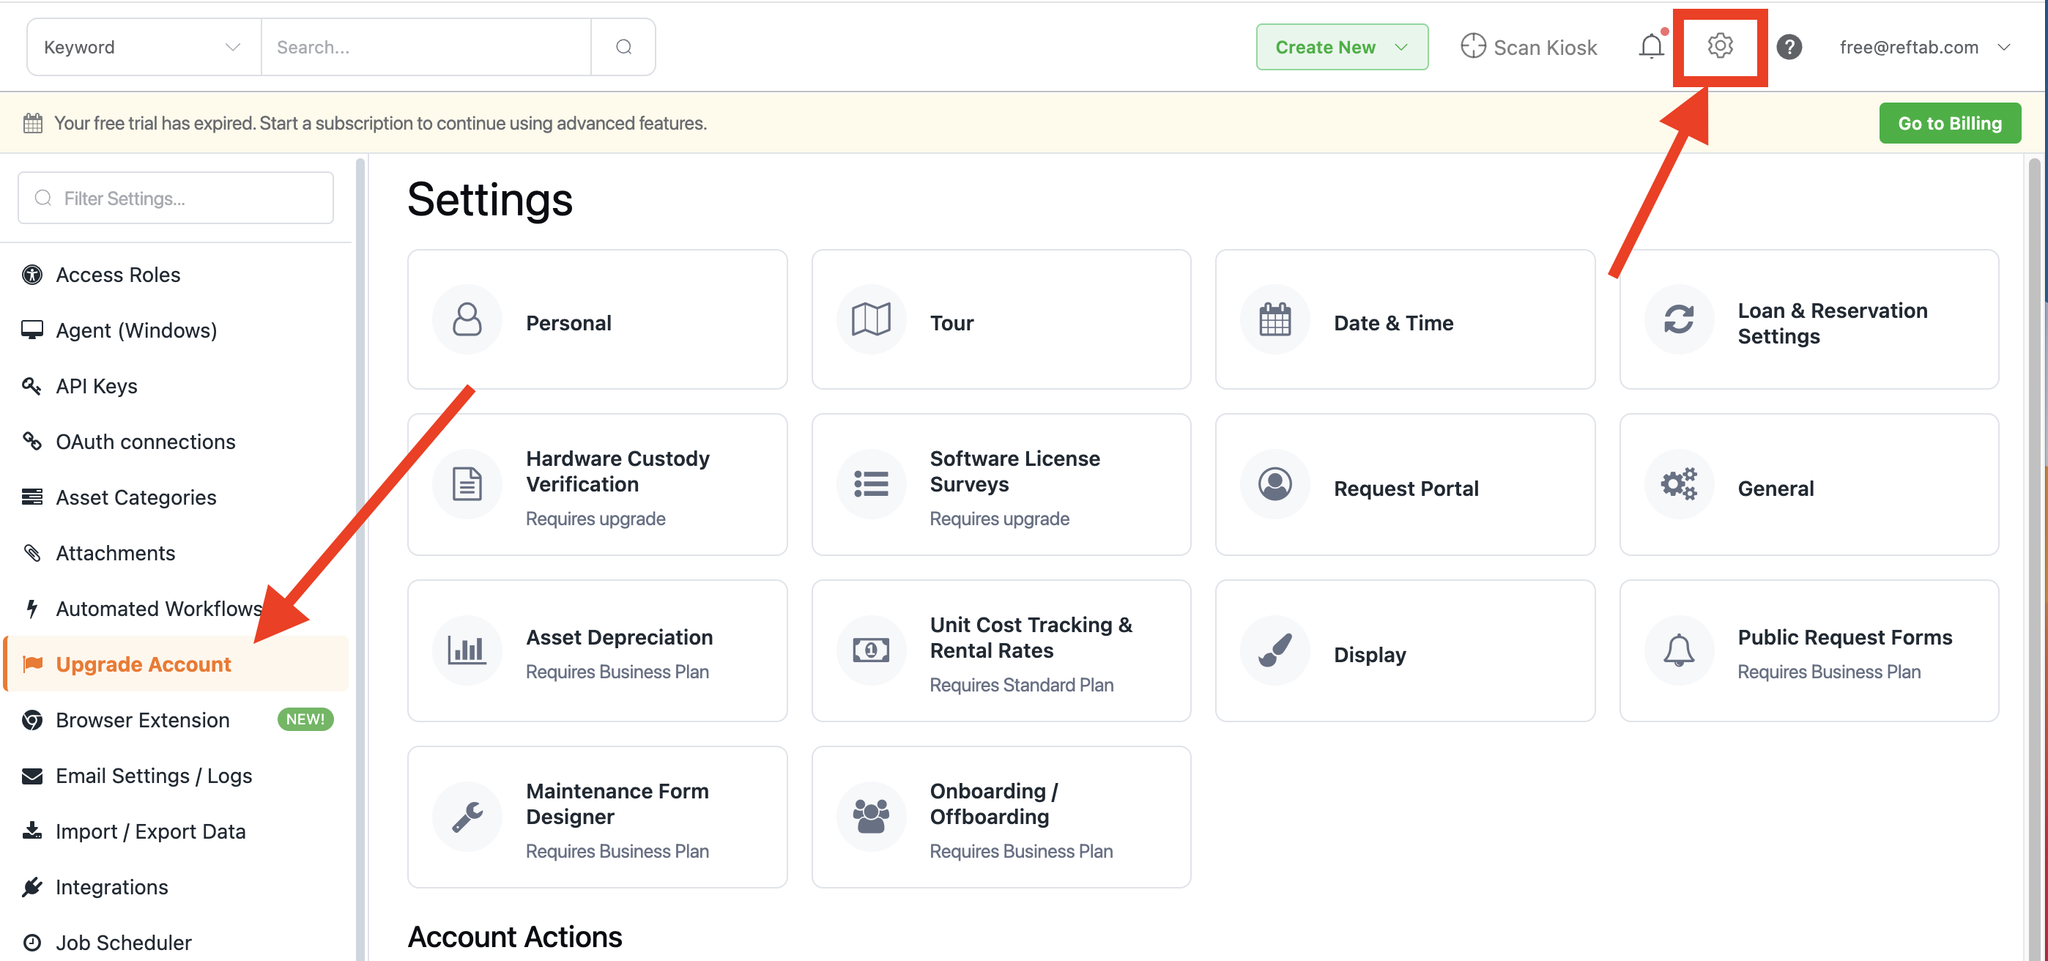Click the main Search text field
The width and height of the screenshot is (2048, 961).
click(x=426, y=47)
